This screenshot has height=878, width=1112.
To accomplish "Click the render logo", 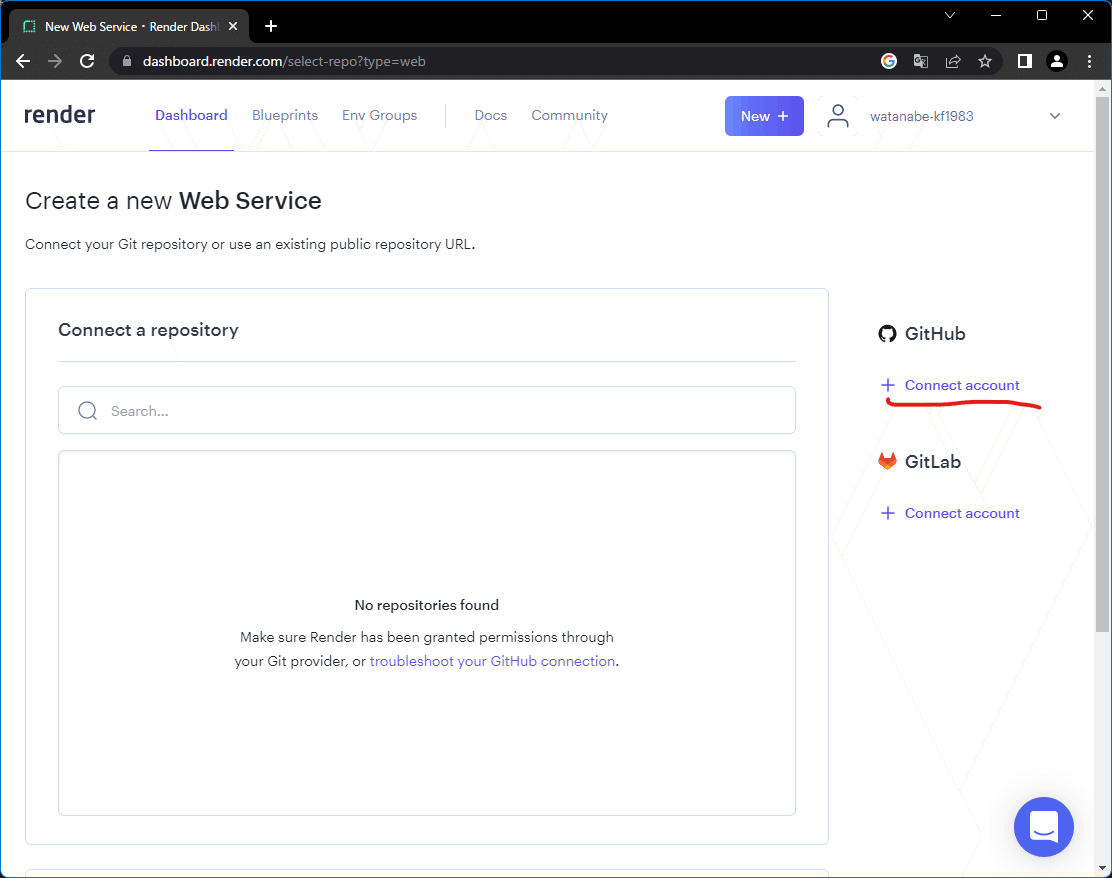I will point(60,115).
